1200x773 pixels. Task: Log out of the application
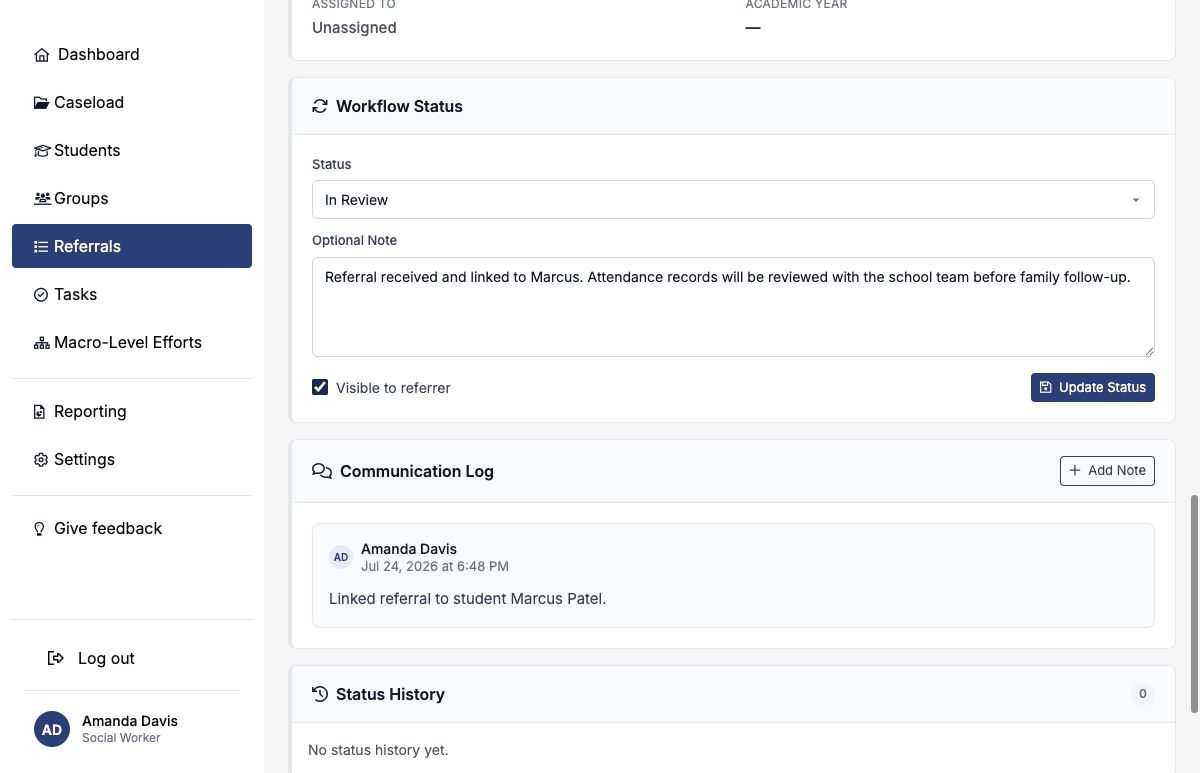click(132, 658)
